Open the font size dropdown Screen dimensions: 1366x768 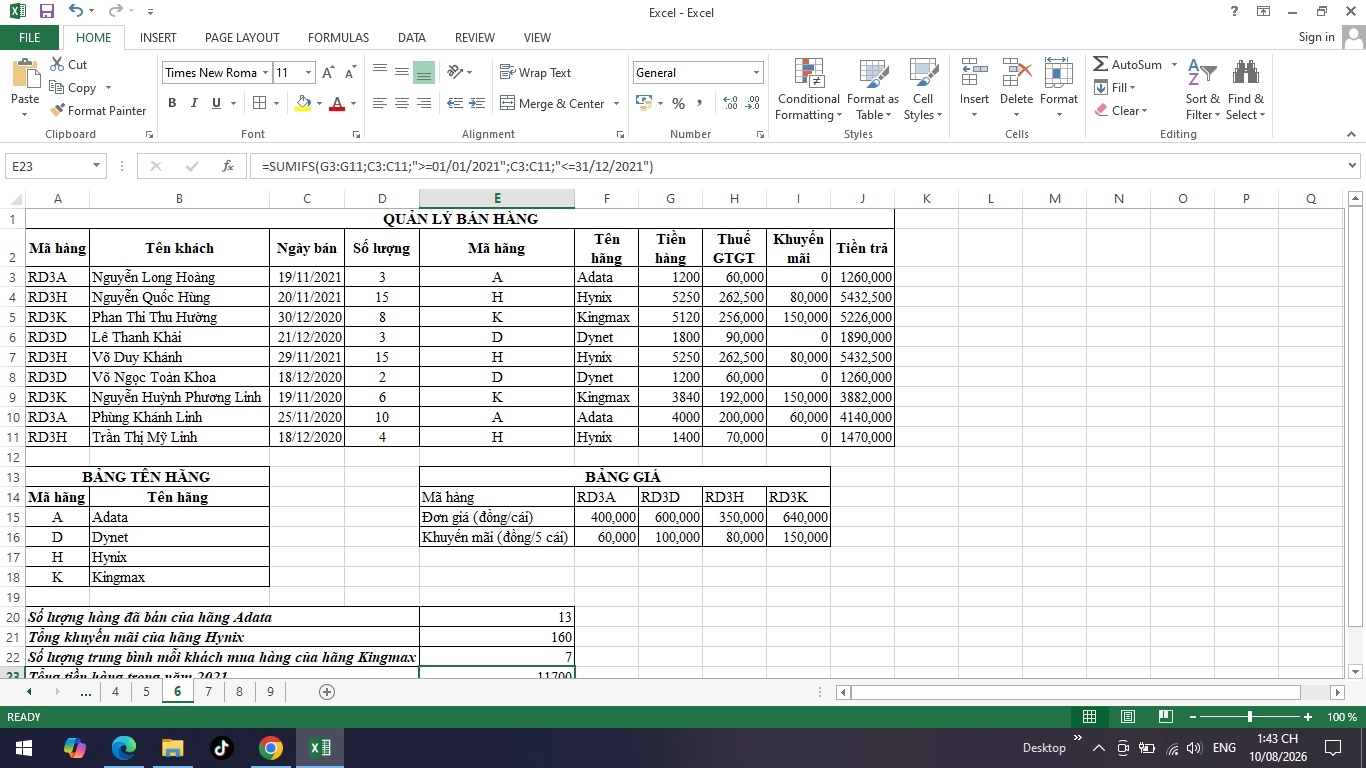308,73
